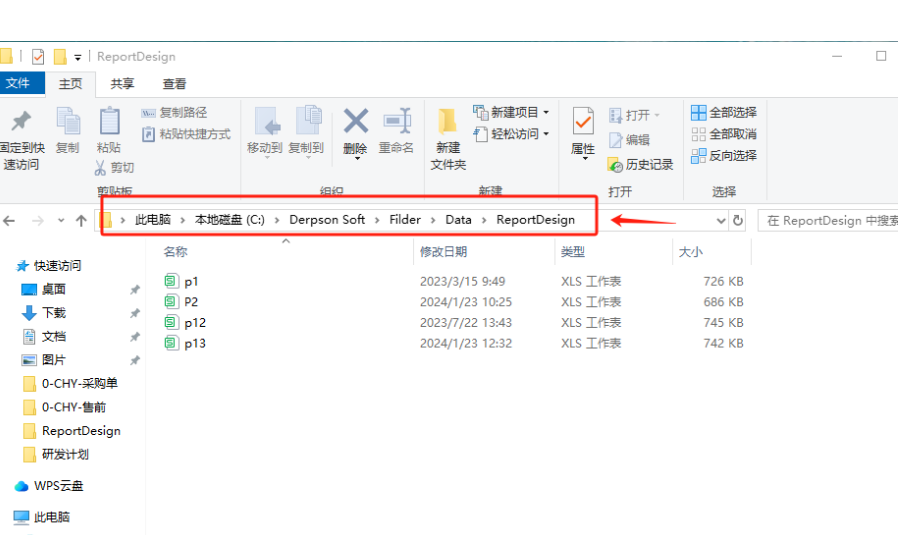
Task: Open ReportDesign folder in Quick access
Action: tap(80, 431)
